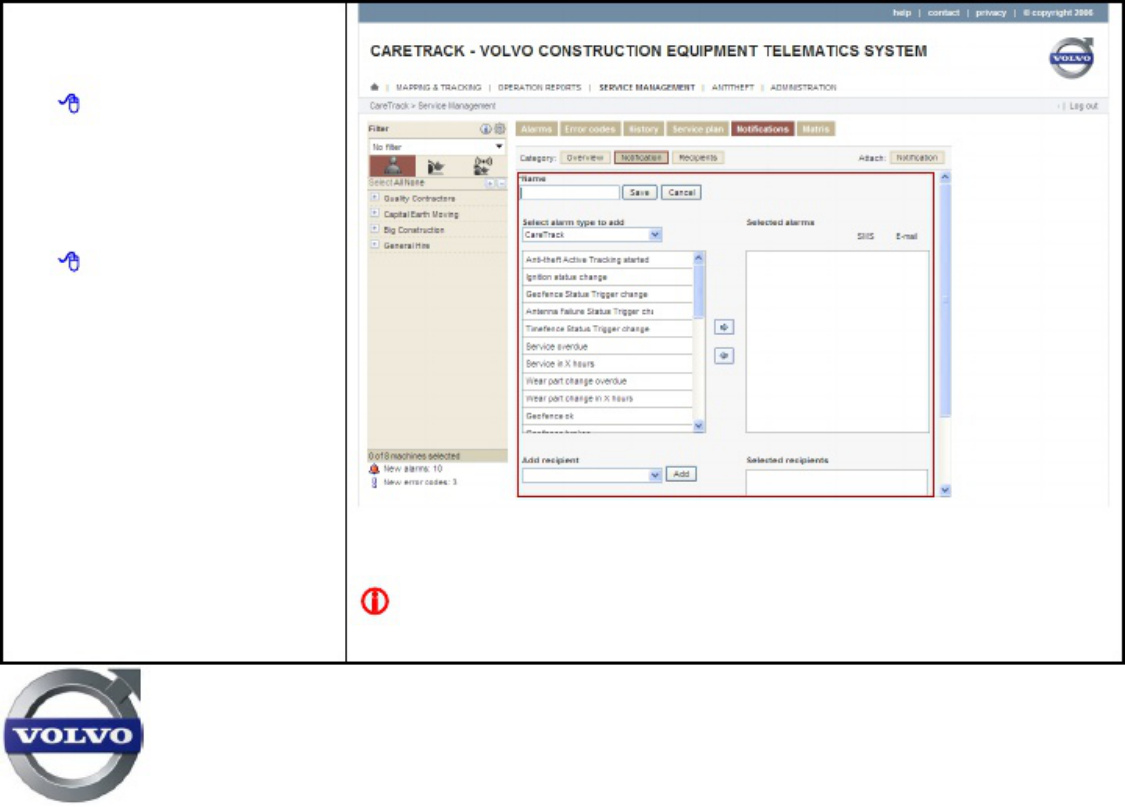
Task: Open Mapping & Tracking menu
Action: tap(438, 88)
